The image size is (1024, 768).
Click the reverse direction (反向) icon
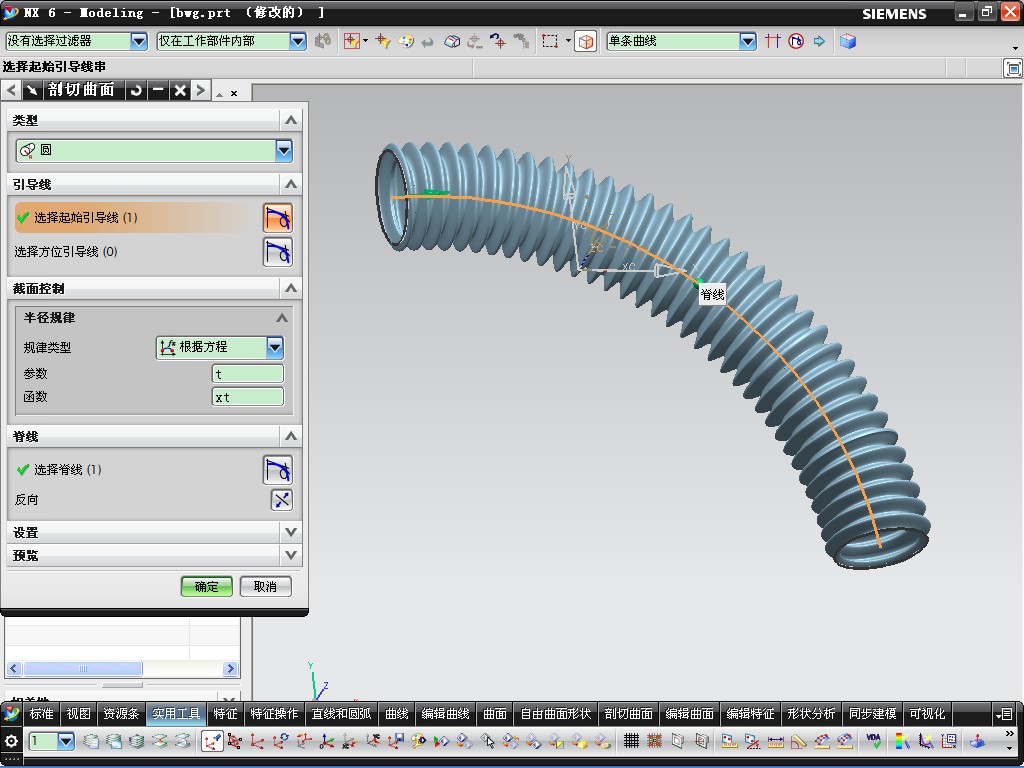tap(281, 500)
